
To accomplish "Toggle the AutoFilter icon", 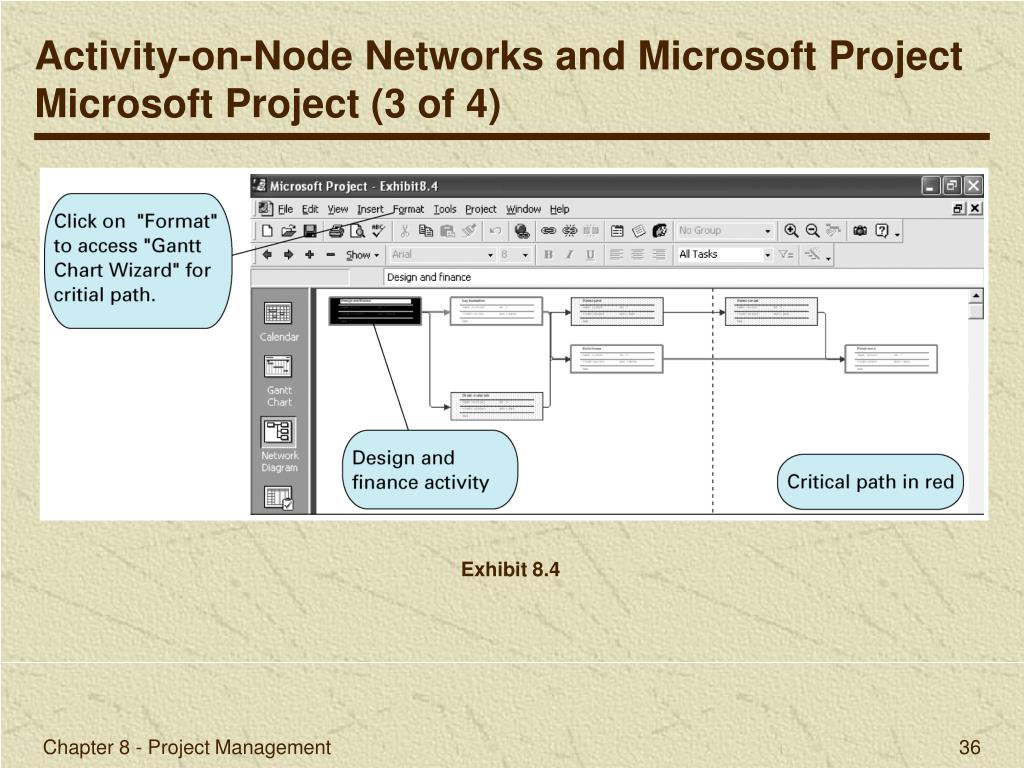I will coord(786,255).
